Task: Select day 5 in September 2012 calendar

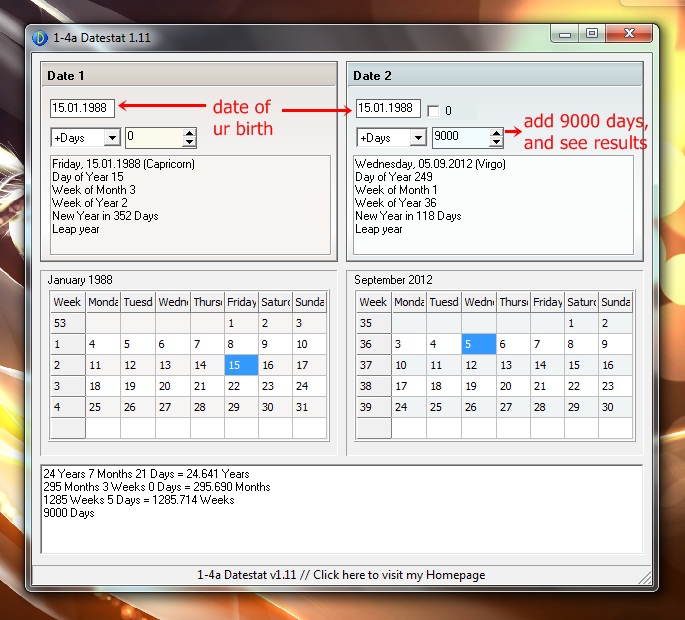Action: click(478, 344)
